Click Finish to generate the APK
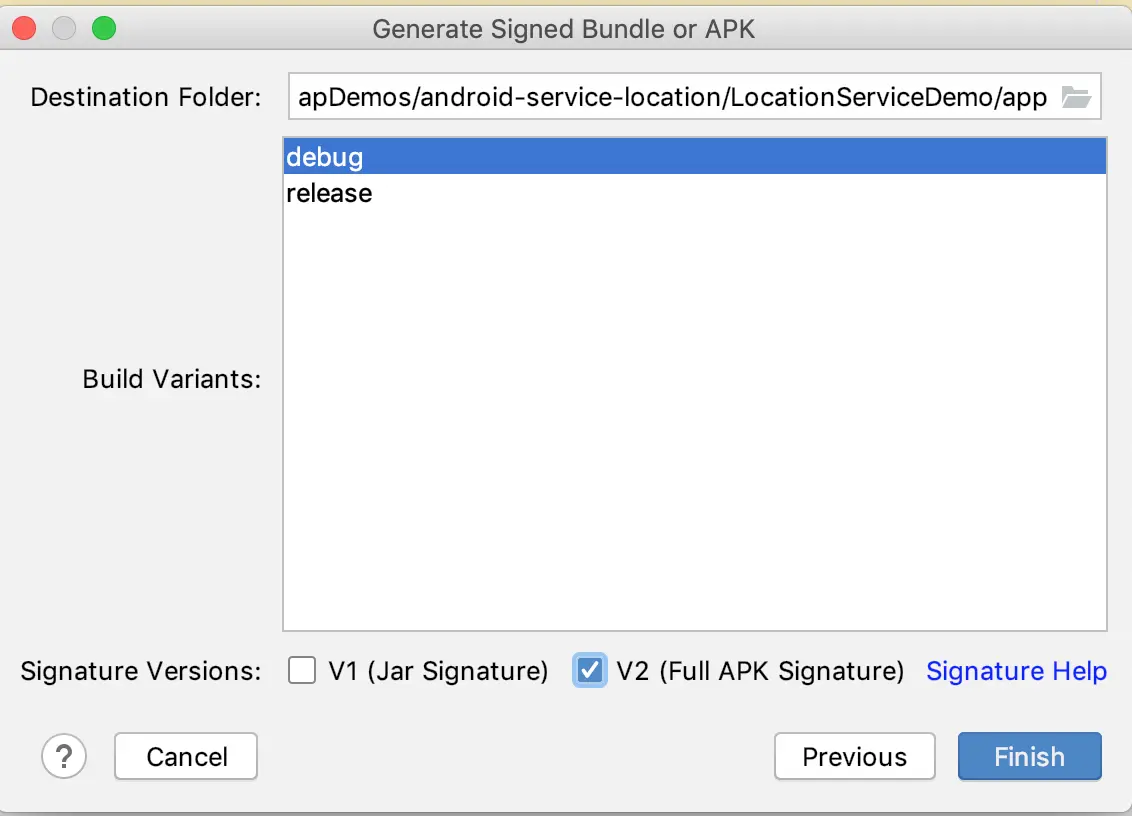The height and width of the screenshot is (816, 1132). 1029,757
